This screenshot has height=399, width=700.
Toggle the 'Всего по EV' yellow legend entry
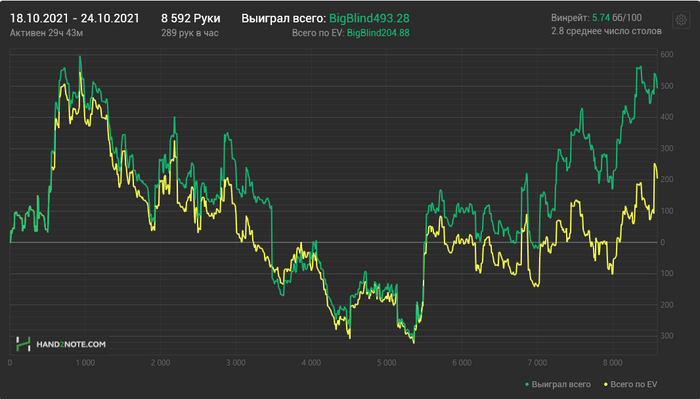630,384
